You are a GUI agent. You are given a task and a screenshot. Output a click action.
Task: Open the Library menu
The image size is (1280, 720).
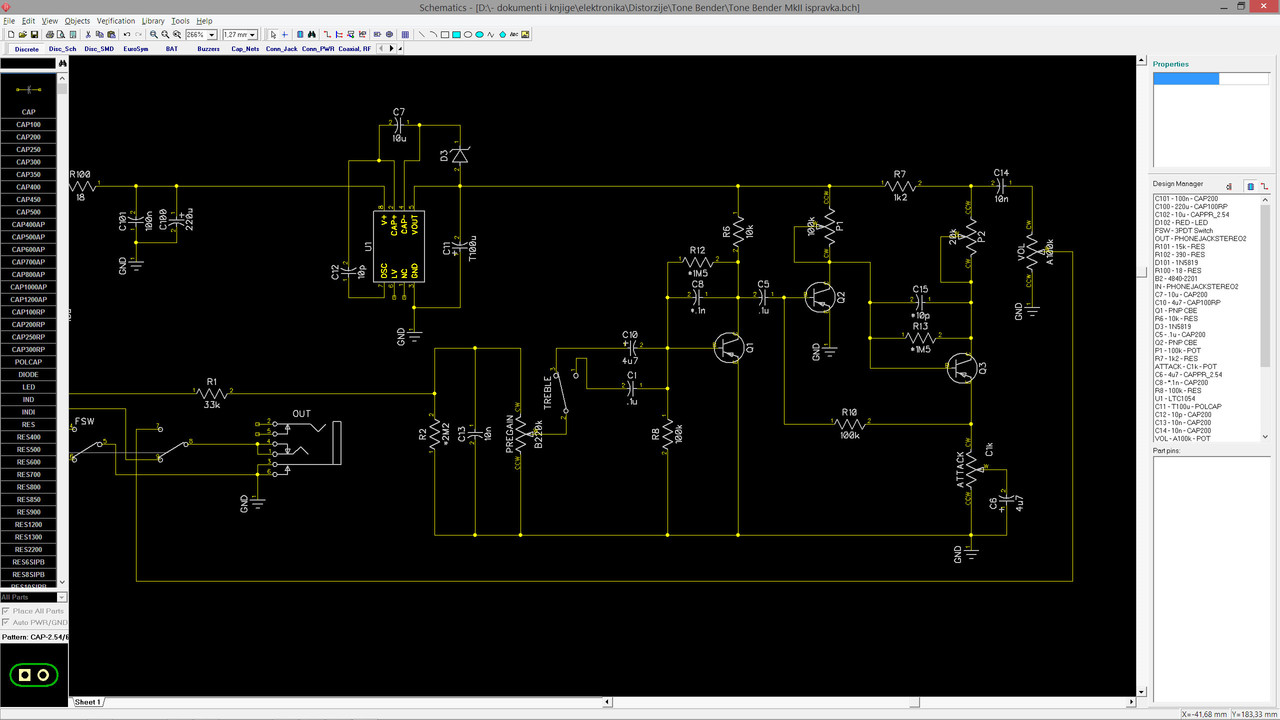point(153,20)
